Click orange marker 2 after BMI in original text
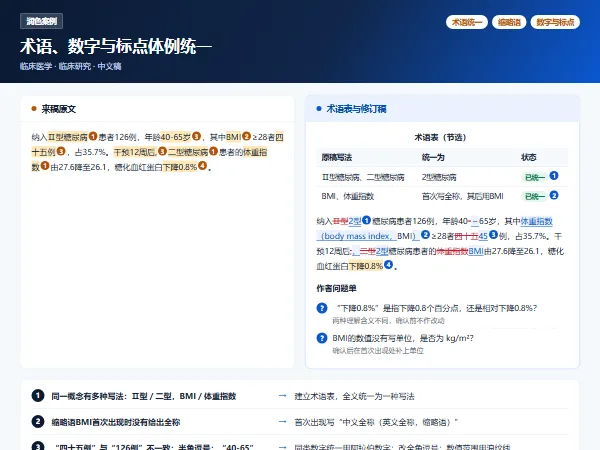 (246, 136)
